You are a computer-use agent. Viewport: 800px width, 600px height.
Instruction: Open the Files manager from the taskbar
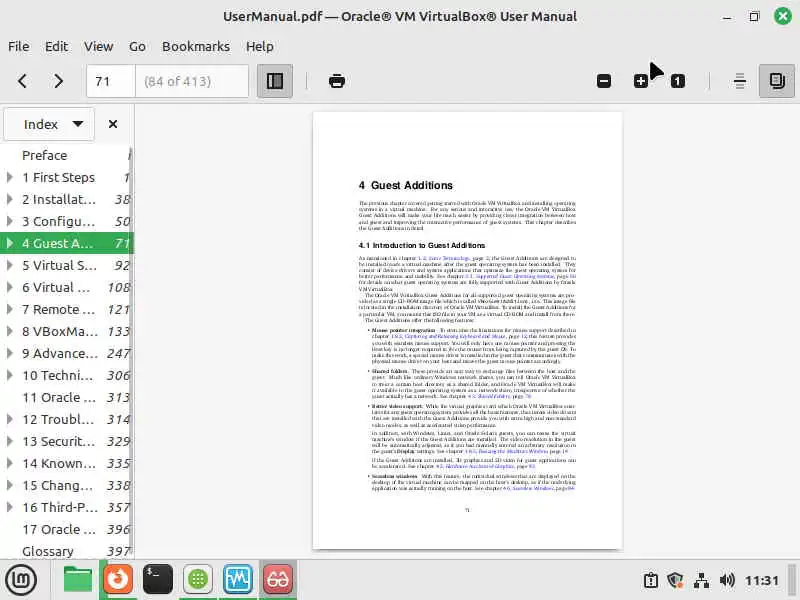point(78,580)
